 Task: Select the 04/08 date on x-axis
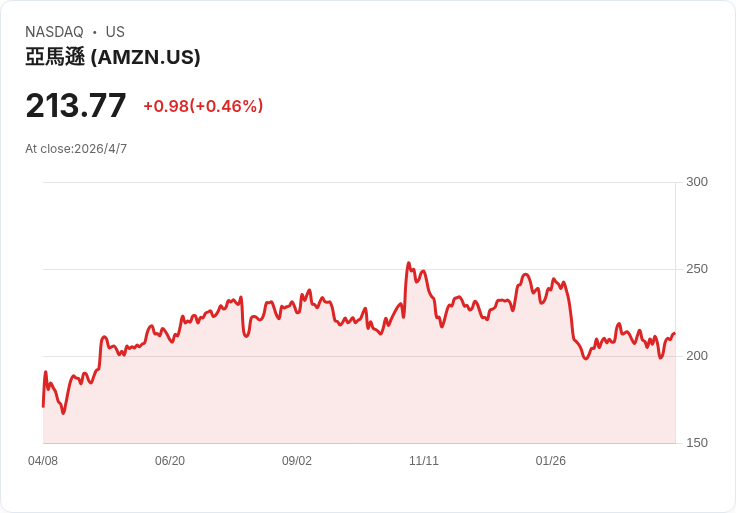click(x=43, y=461)
